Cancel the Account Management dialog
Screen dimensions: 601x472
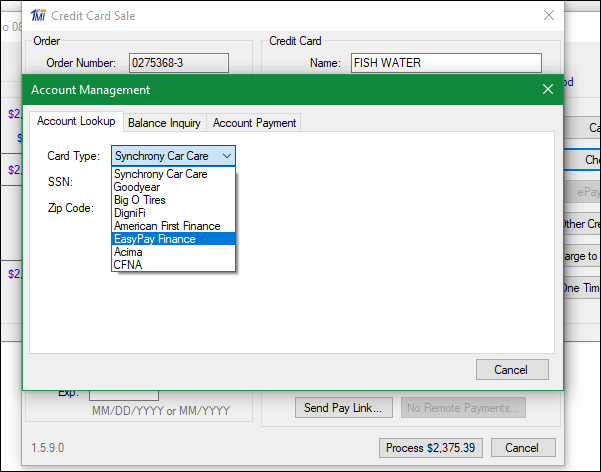pos(512,370)
